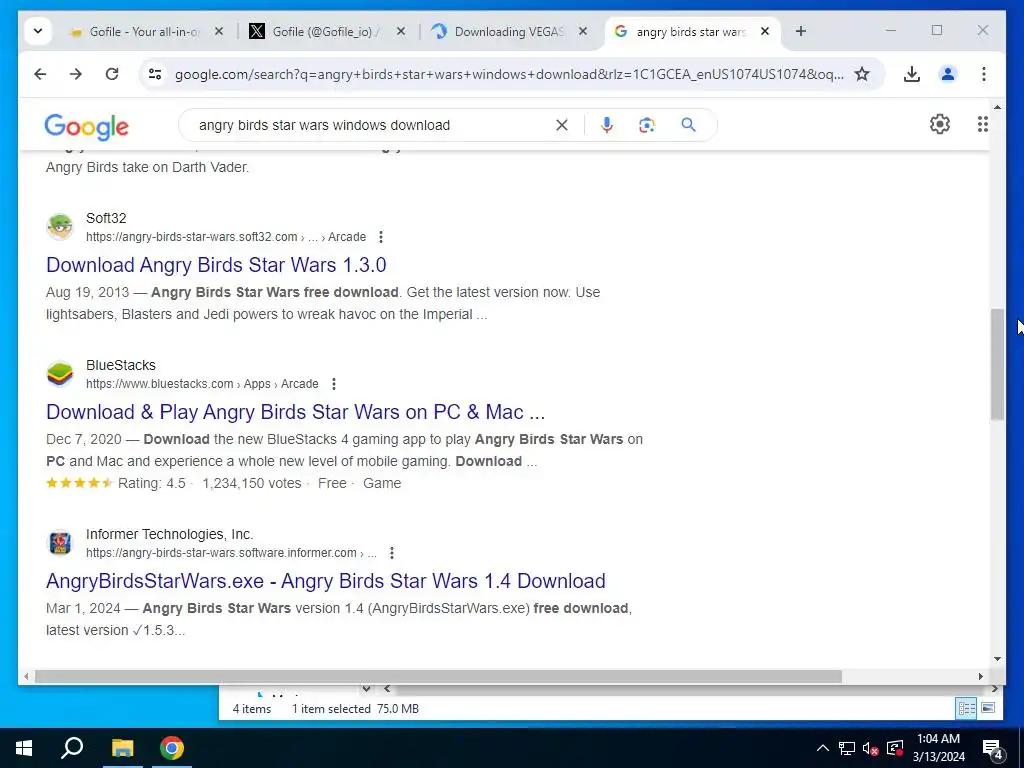This screenshot has height=768, width=1024.
Task: Click the Chrome taskbar icon
Action: pyautogui.click(x=172, y=748)
